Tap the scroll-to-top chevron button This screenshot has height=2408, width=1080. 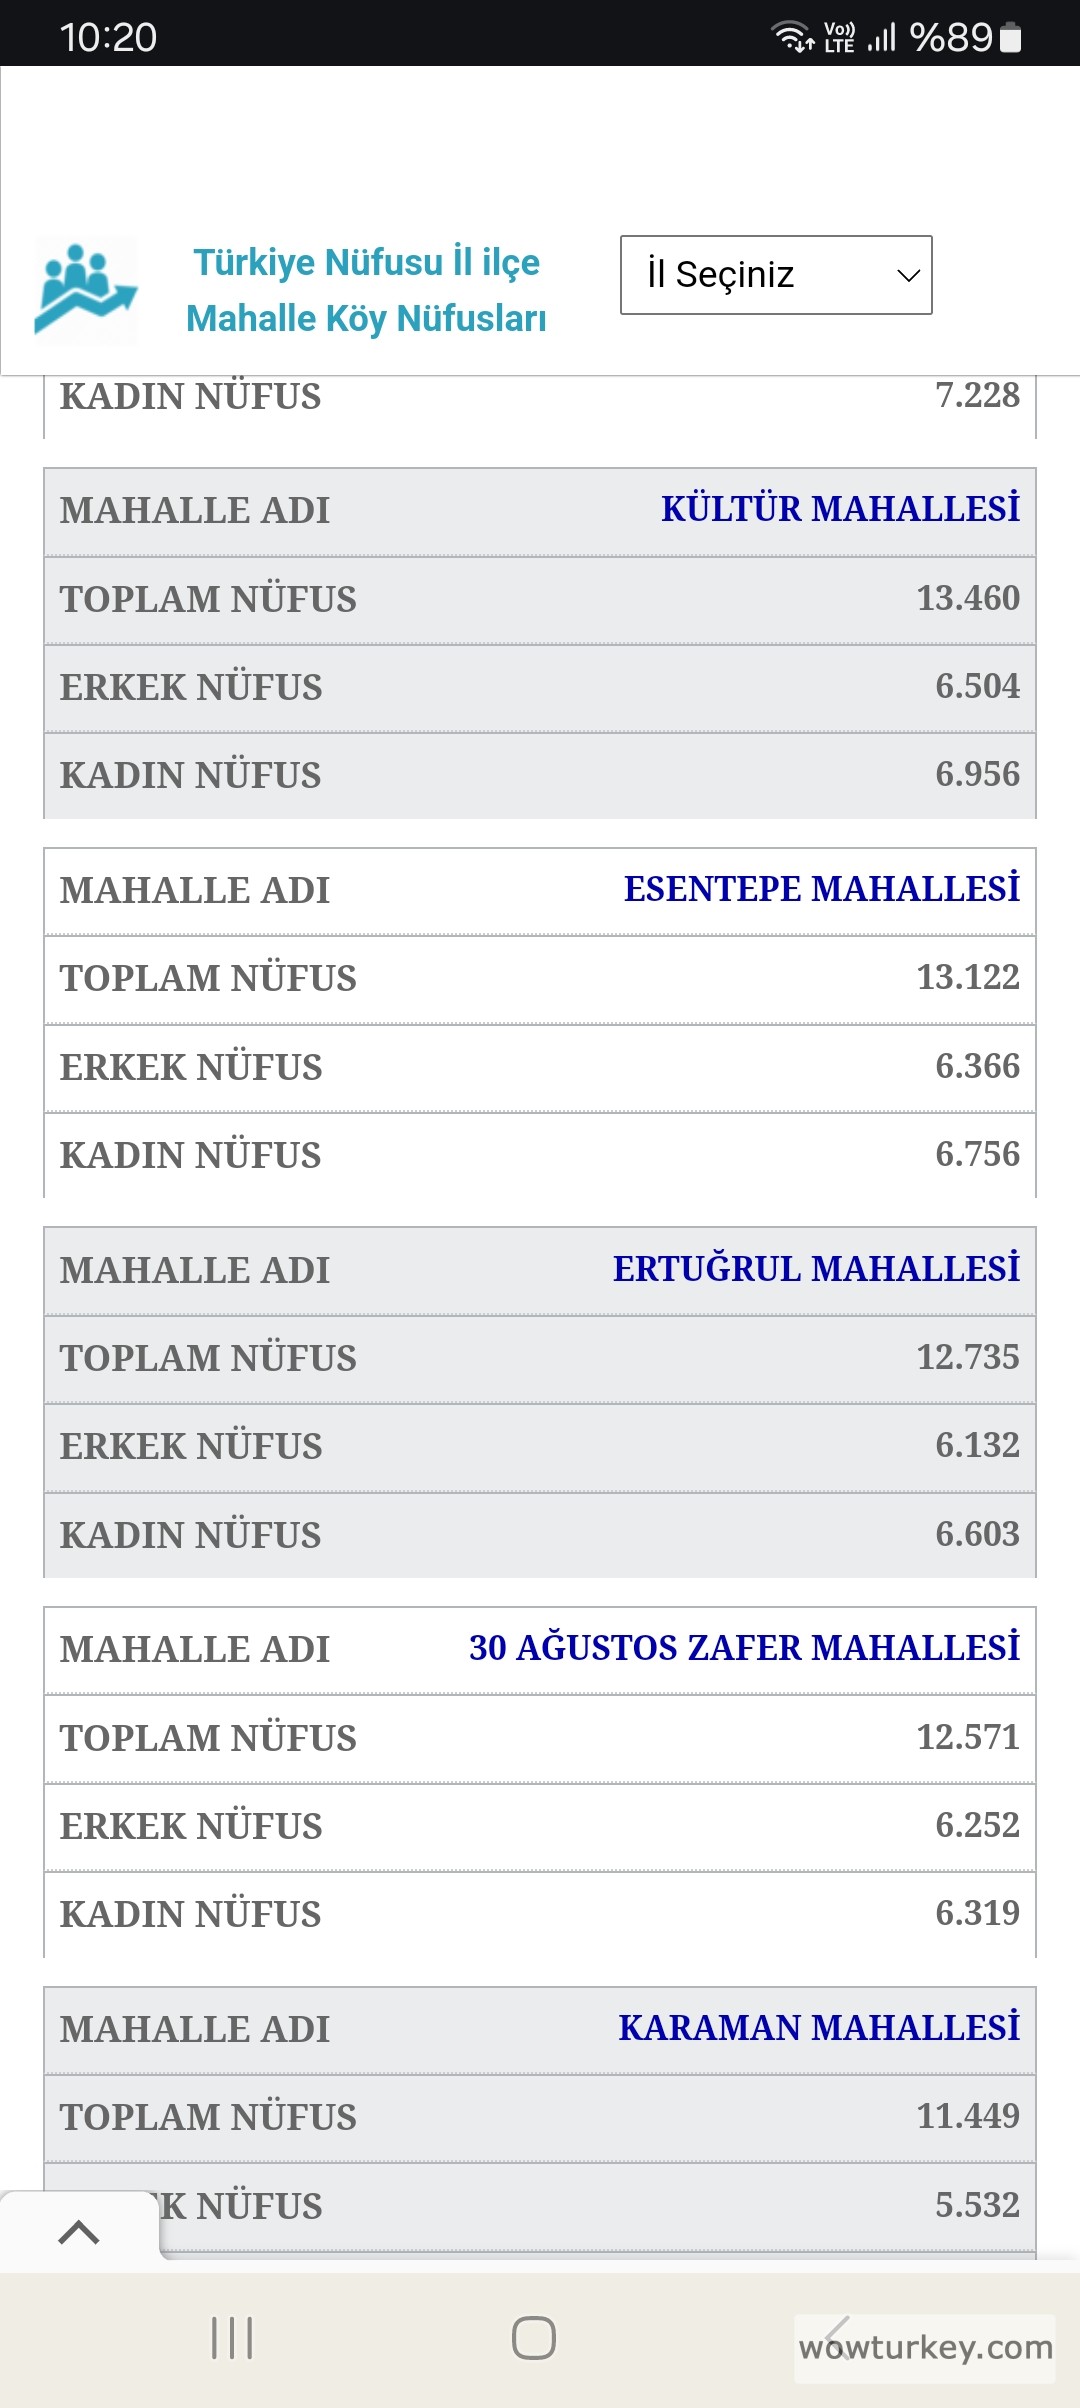(79, 2232)
